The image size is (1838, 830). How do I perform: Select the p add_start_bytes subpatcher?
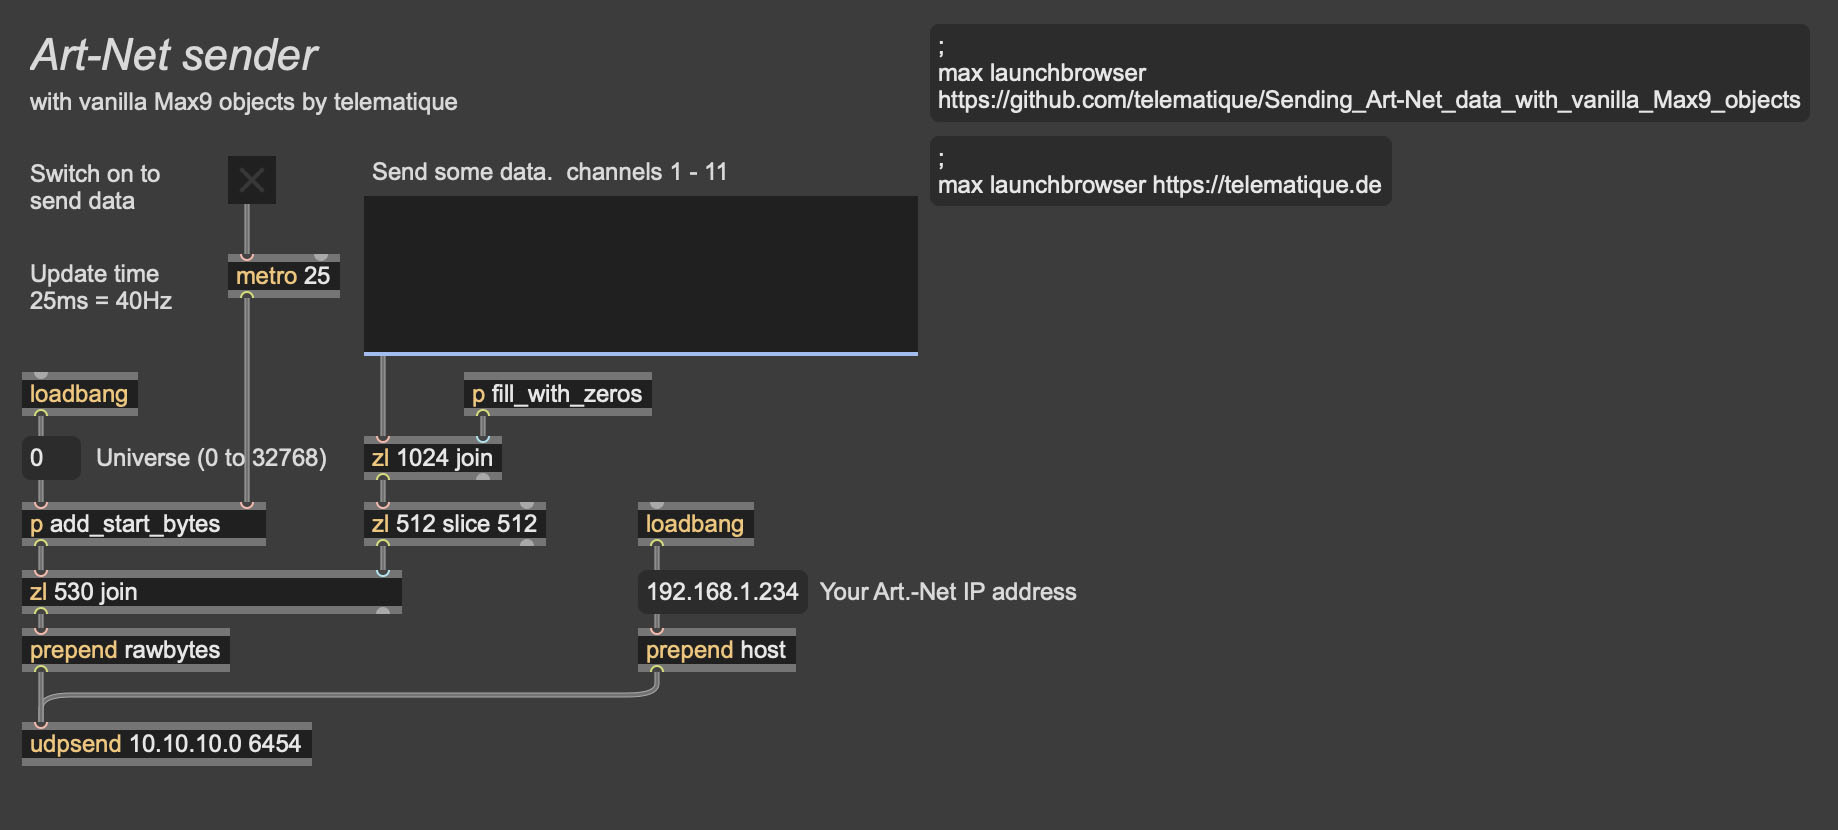[143, 524]
